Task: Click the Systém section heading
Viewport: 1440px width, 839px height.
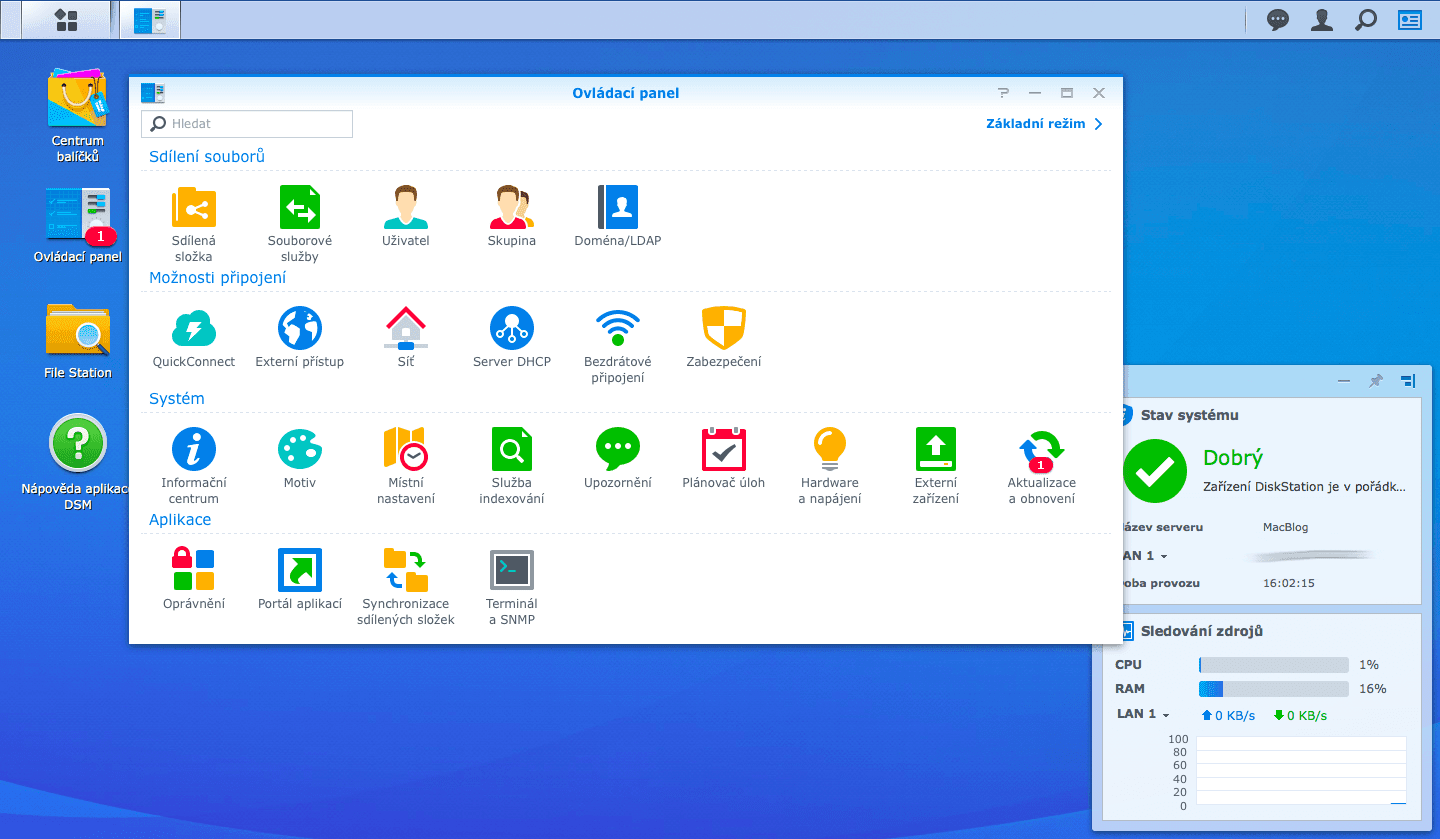Action: coord(177,399)
